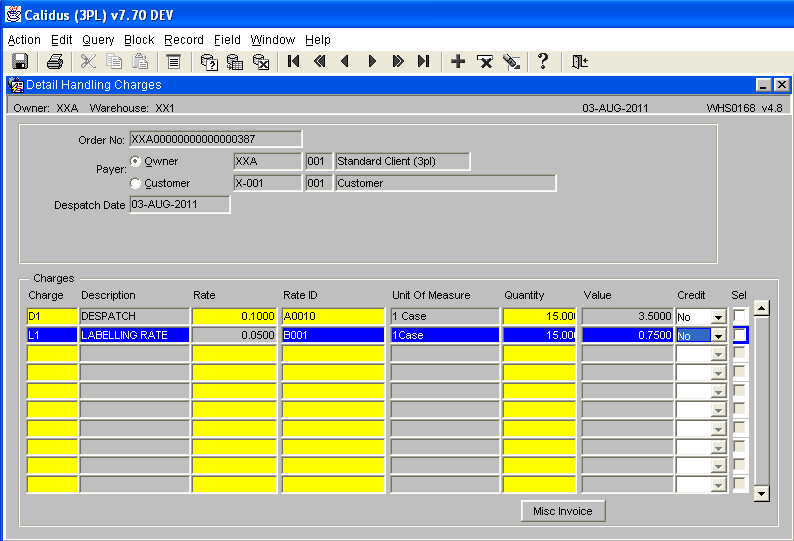Open Credit dropdown in sixth charges row
This screenshot has height=541, width=794.
[x=718, y=411]
